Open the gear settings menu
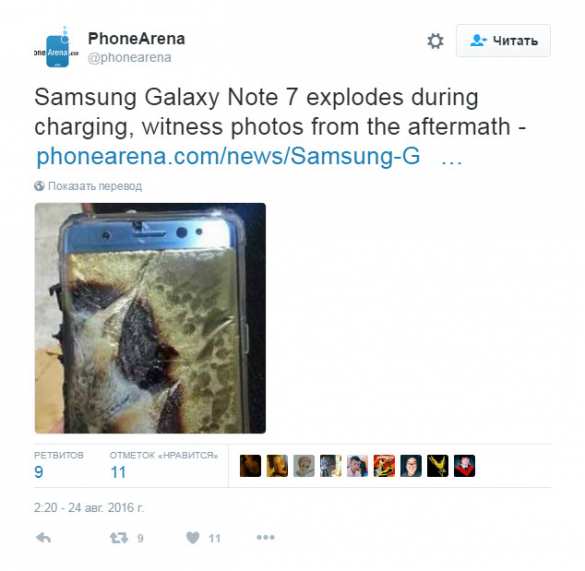This screenshot has width=585, height=571. (435, 41)
